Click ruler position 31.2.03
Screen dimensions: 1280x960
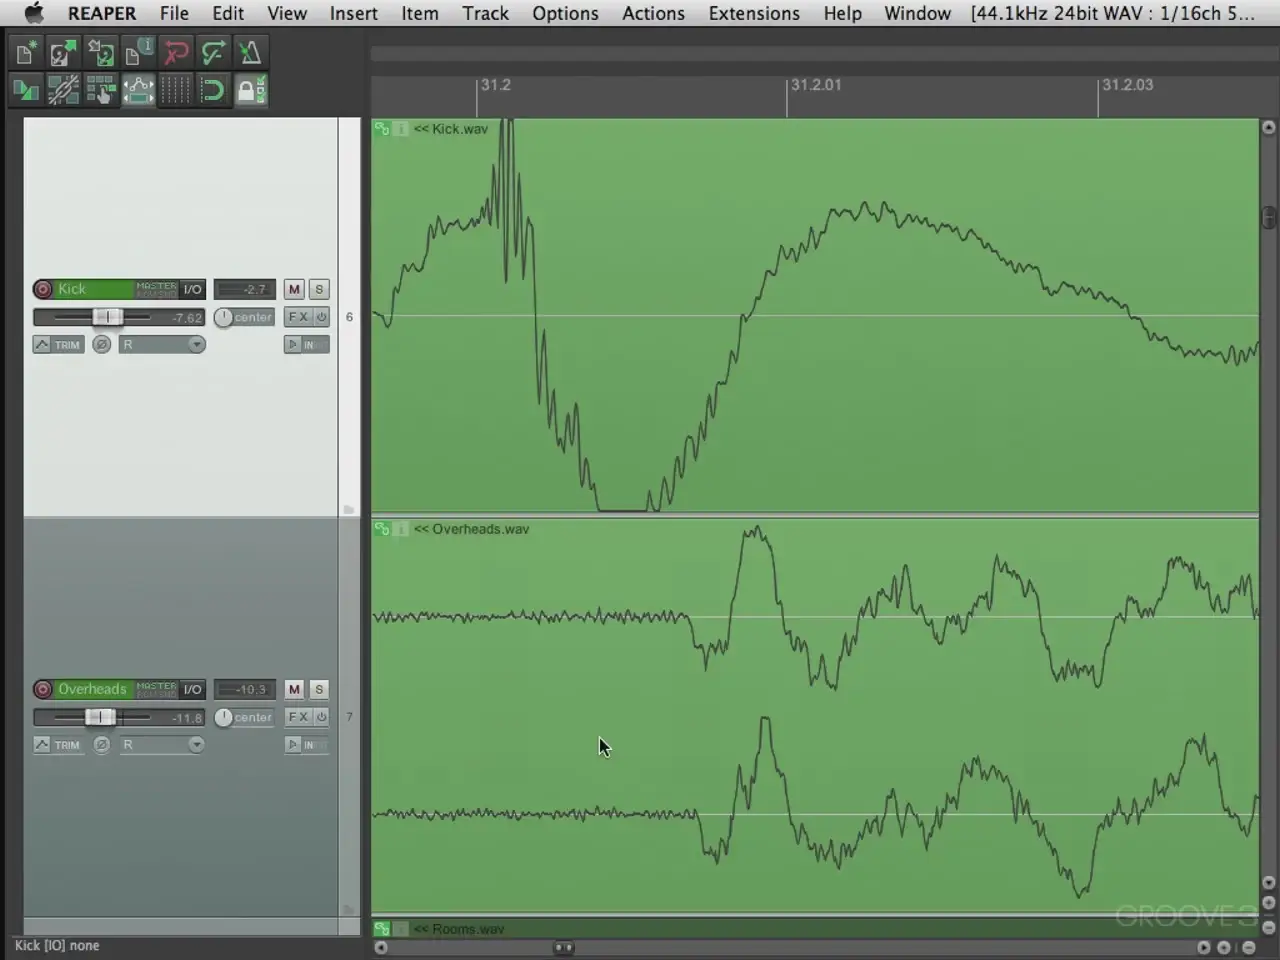click(x=1127, y=85)
